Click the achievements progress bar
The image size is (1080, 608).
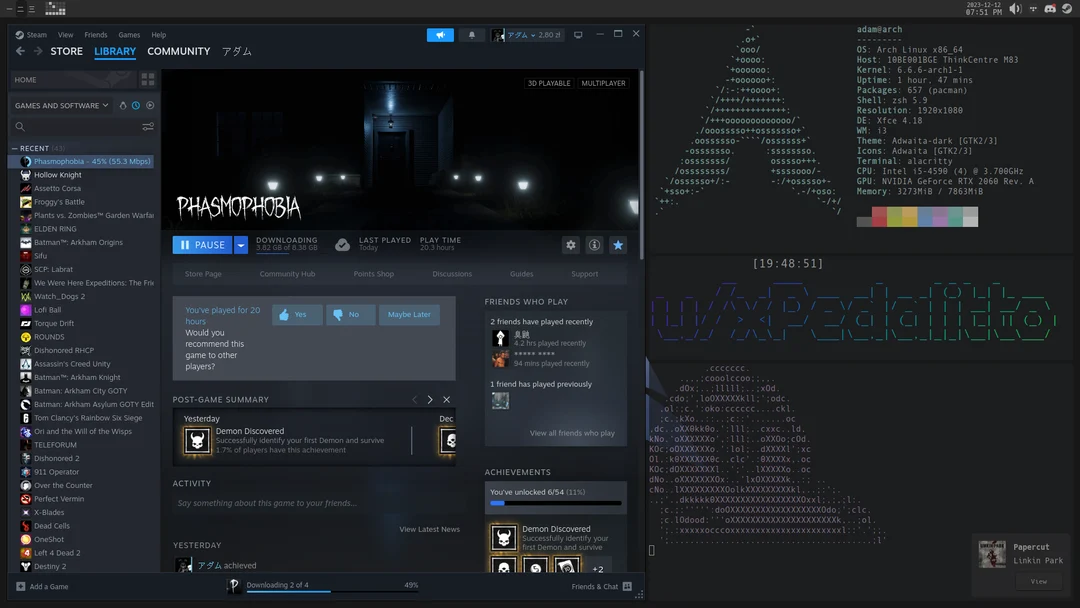556,502
